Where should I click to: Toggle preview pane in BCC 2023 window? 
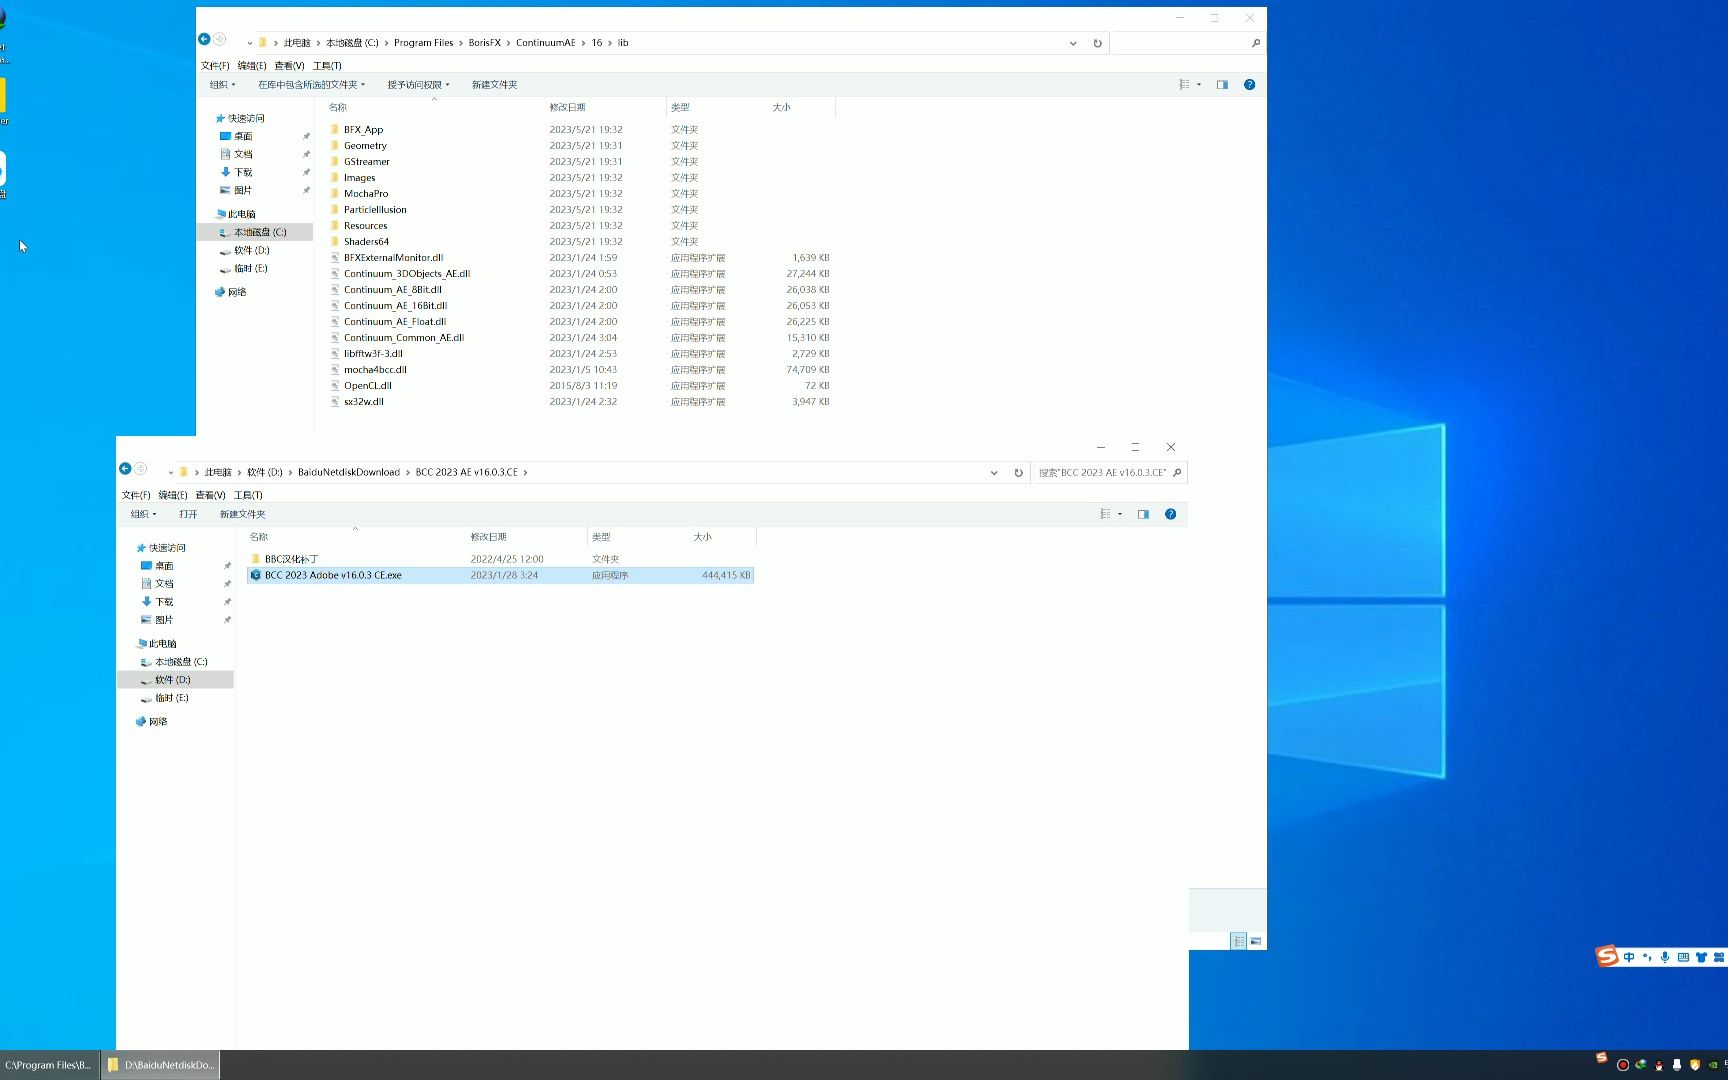click(x=1143, y=514)
